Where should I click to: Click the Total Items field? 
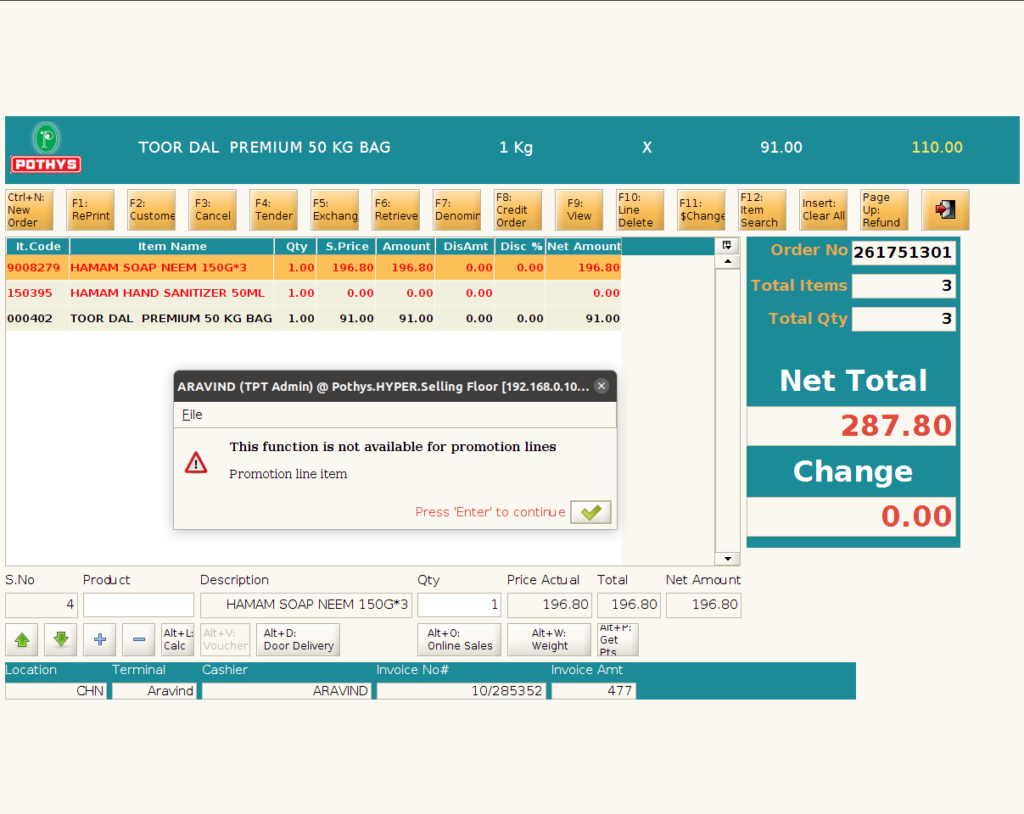[904, 286]
